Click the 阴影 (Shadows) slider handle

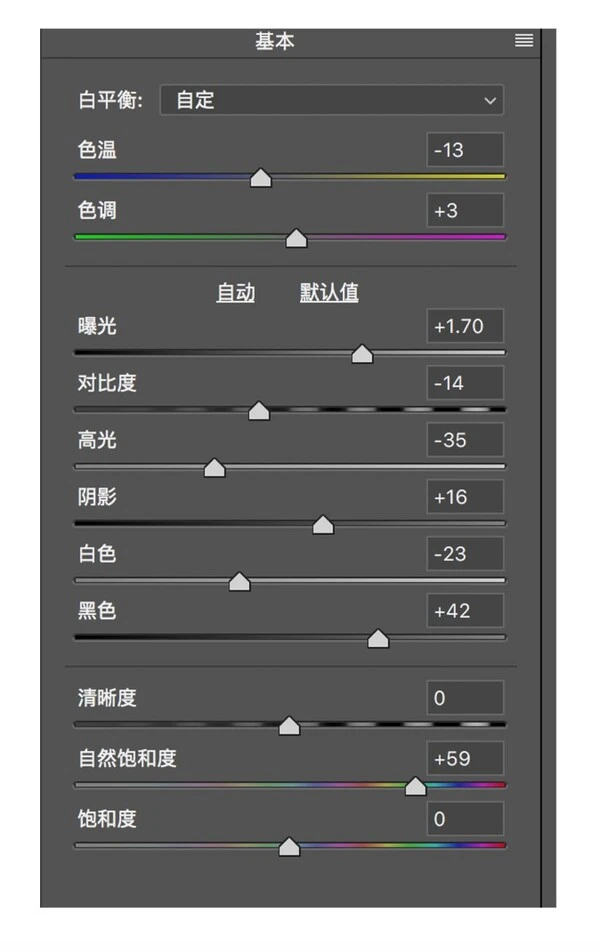coord(322,524)
